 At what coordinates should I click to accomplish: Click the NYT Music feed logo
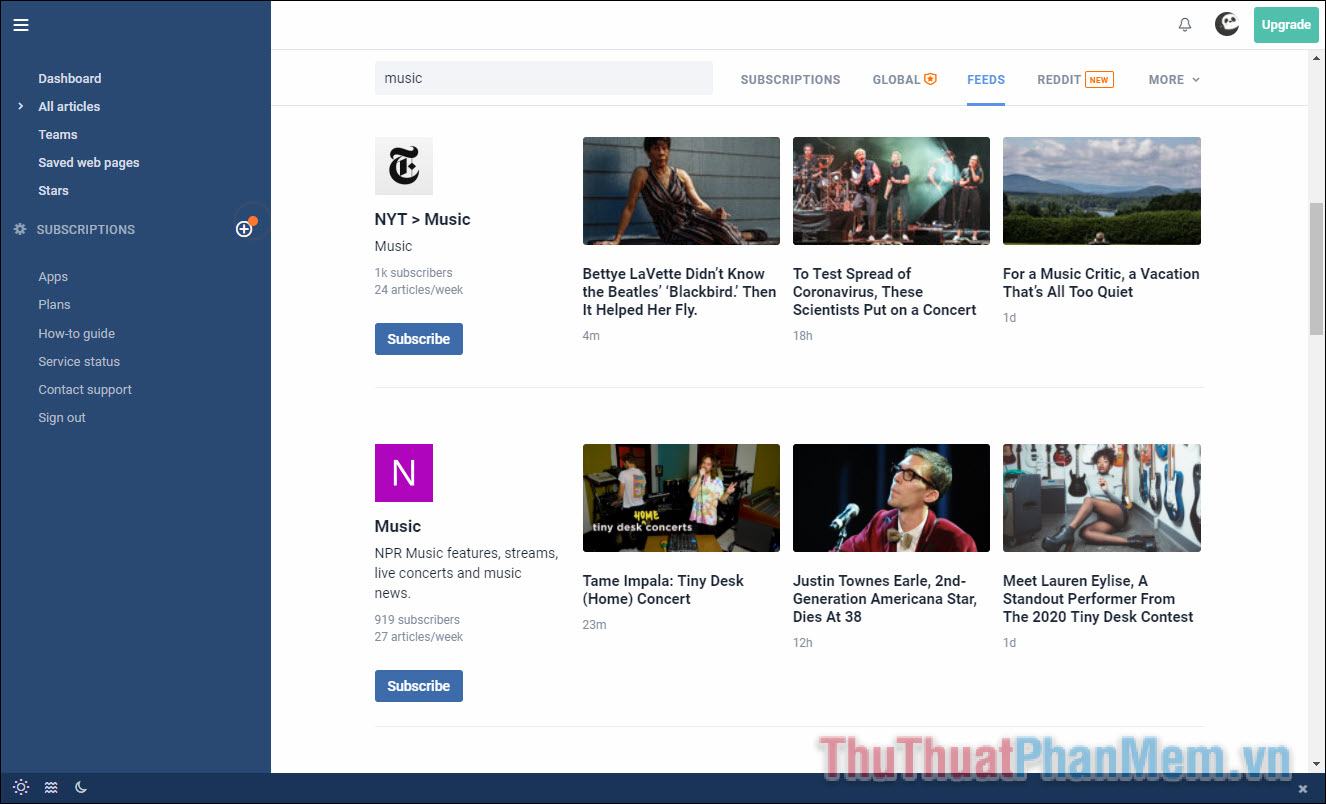coord(404,166)
